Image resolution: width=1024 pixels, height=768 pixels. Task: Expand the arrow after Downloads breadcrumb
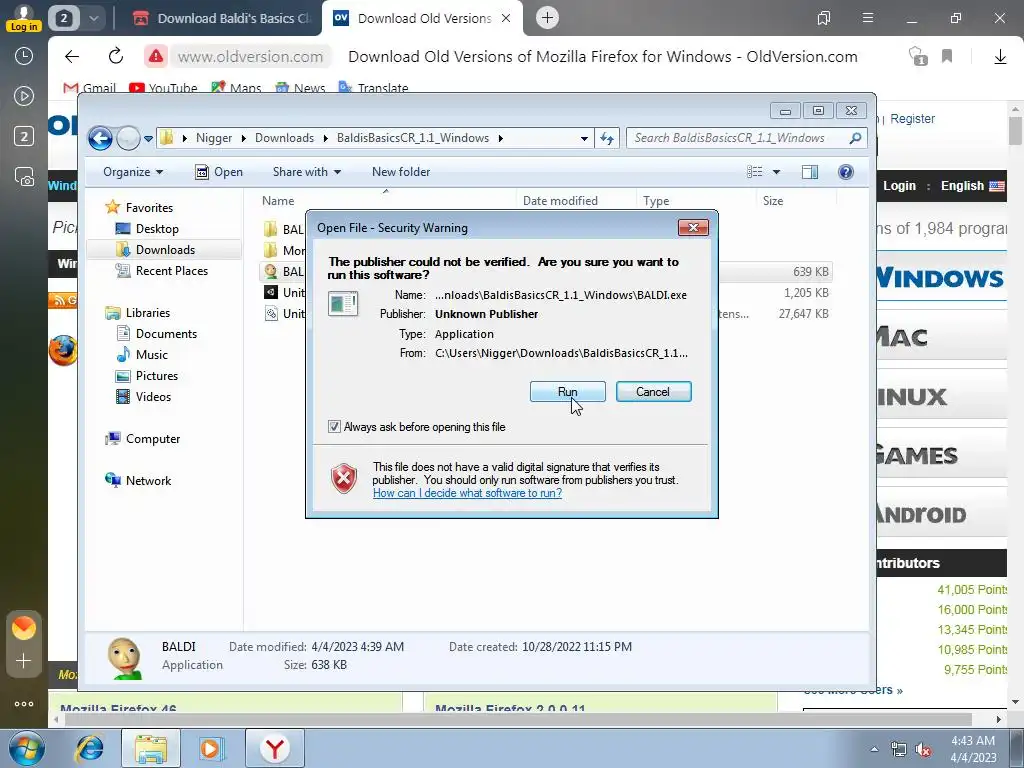point(325,138)
